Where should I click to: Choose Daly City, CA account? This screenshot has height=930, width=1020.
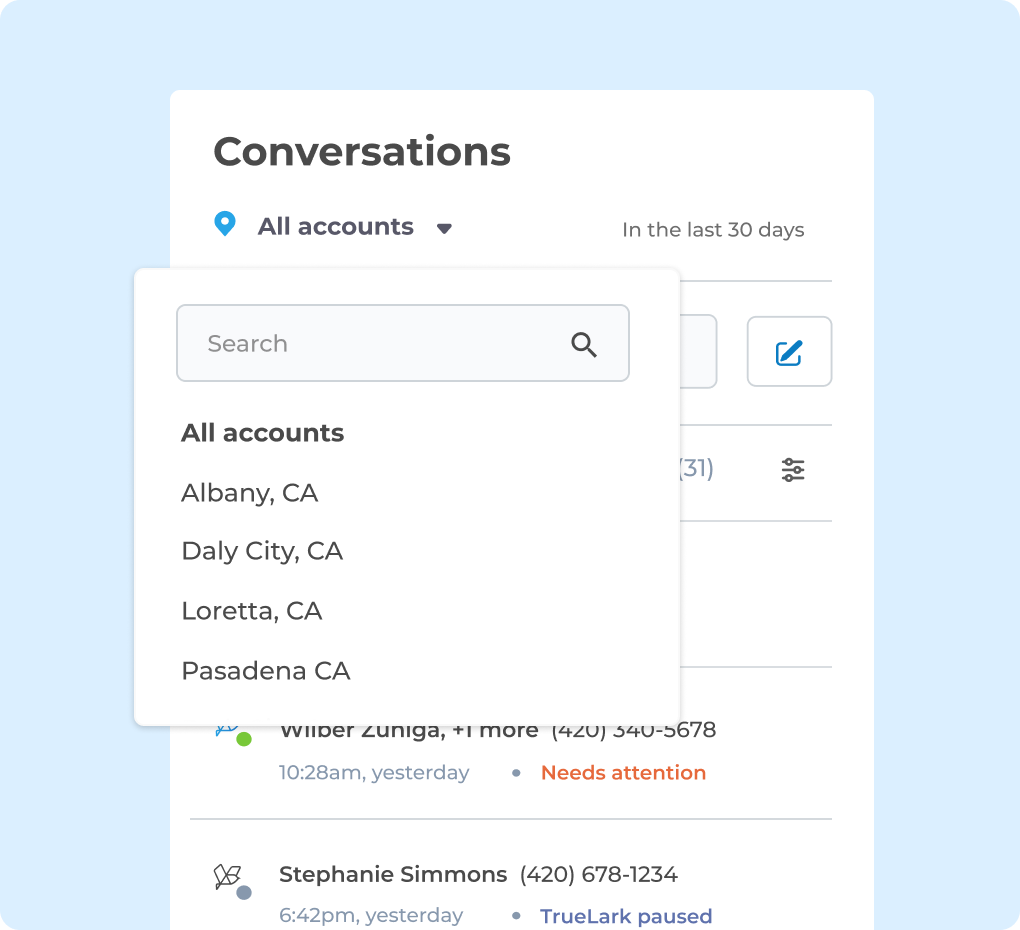pos(262,551)
